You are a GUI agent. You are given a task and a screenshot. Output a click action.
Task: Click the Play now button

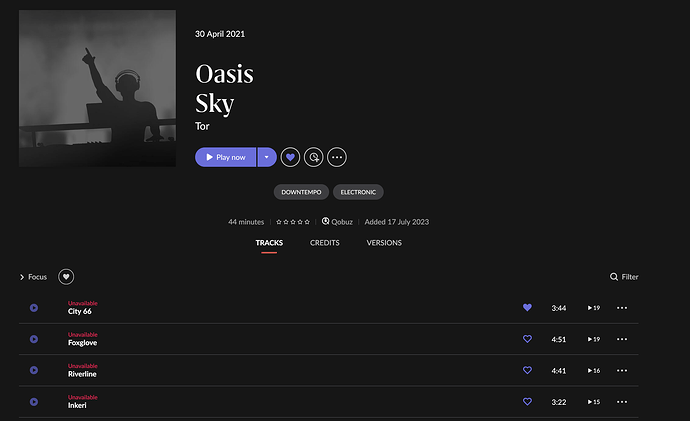point(225,157)
